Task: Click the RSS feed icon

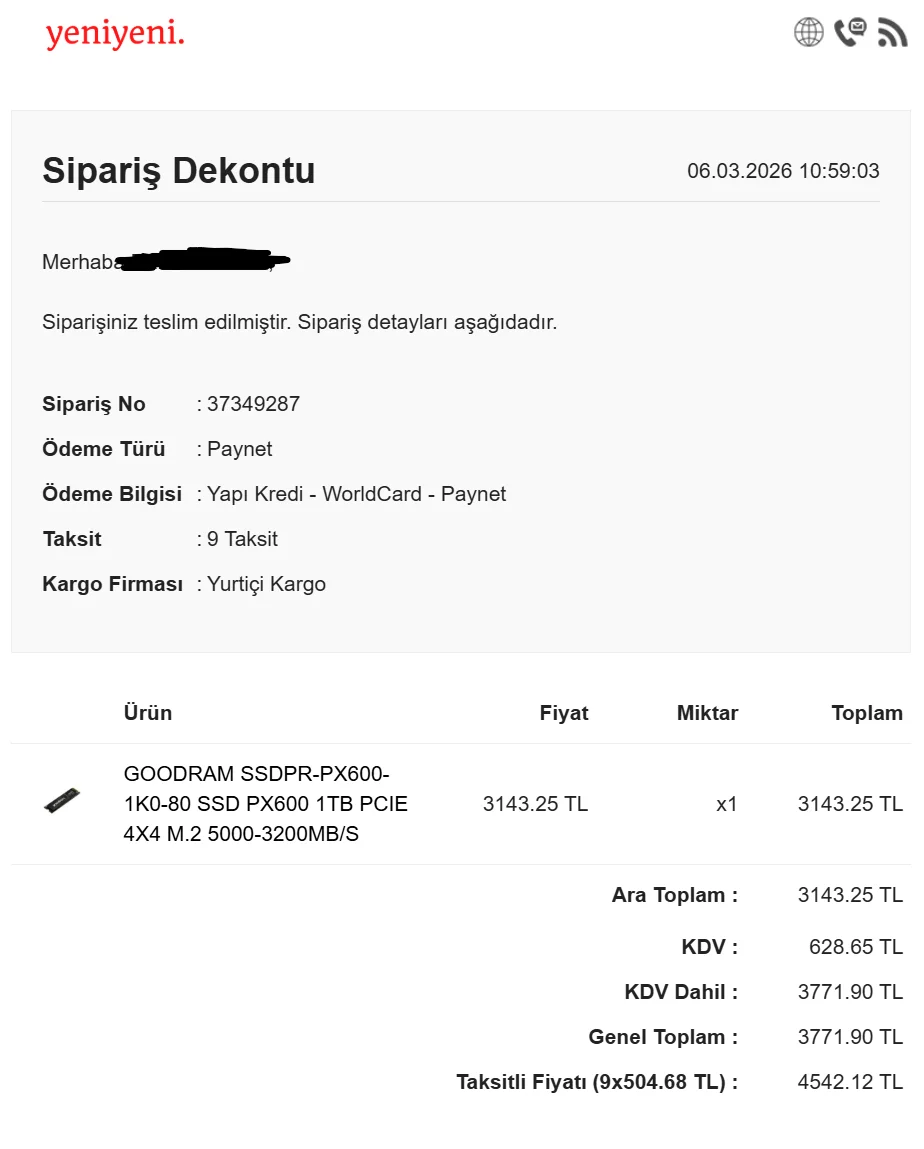Action: [891, 32]
